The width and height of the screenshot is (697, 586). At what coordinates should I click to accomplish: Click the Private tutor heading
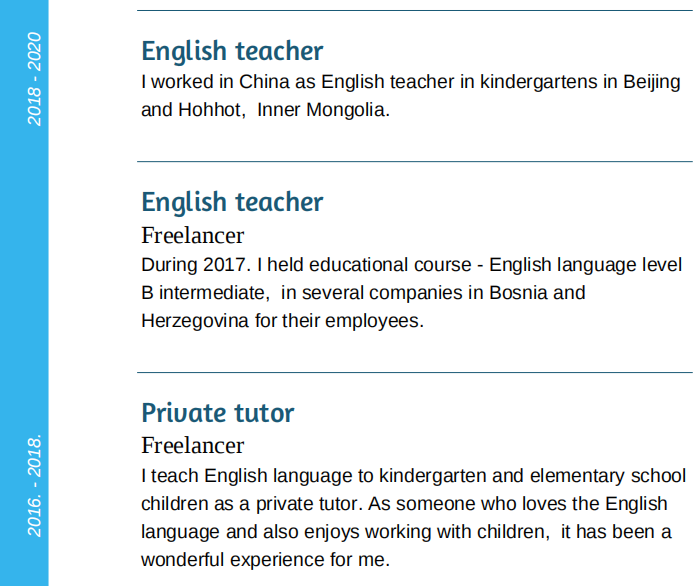click(x=217, y=413)
